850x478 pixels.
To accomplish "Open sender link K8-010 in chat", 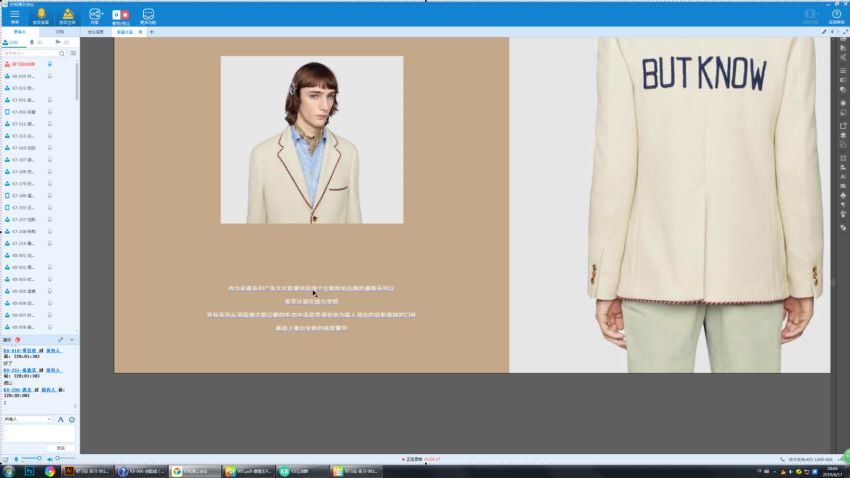I will [20, 351].
